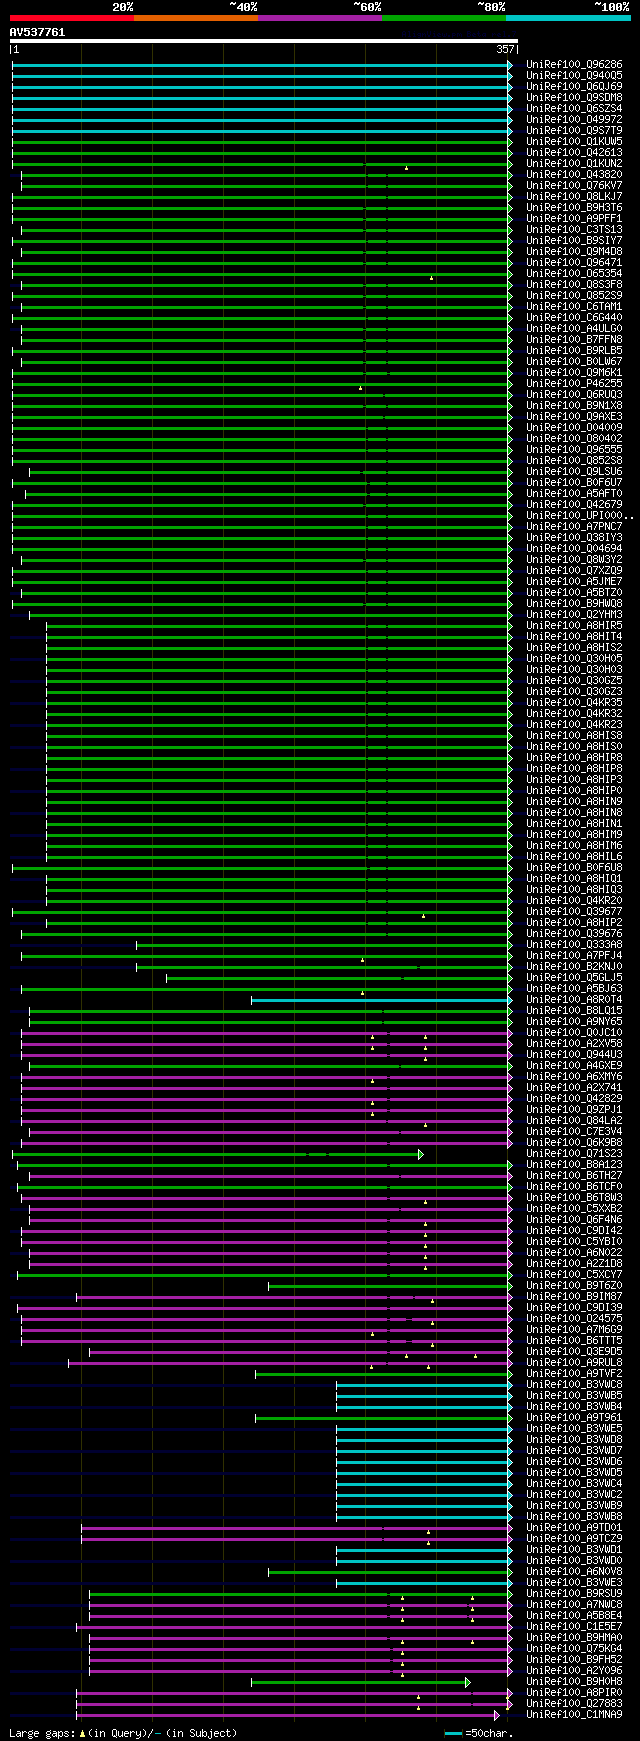Click the cyan alignment bar for UniRef100_Q9SDM8
The height and width of the screenshot is (1741, 640).
point(262,98)
